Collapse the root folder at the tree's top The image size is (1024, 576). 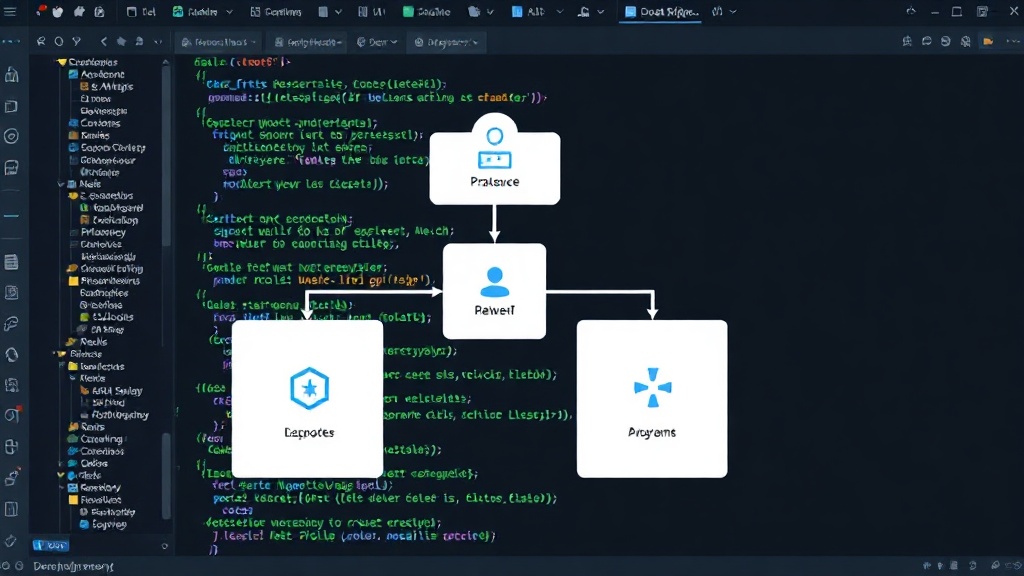coord(61,62)
